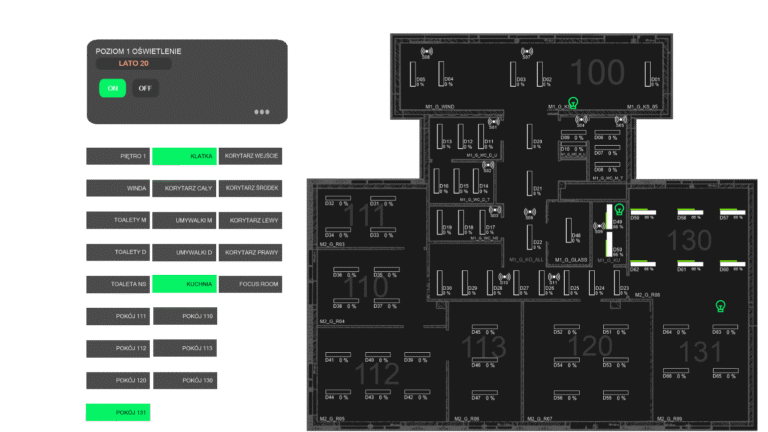This screenshot has width=768, height=432.
Task: Turn lighting ON with green button
Action: tap(113, 88)
